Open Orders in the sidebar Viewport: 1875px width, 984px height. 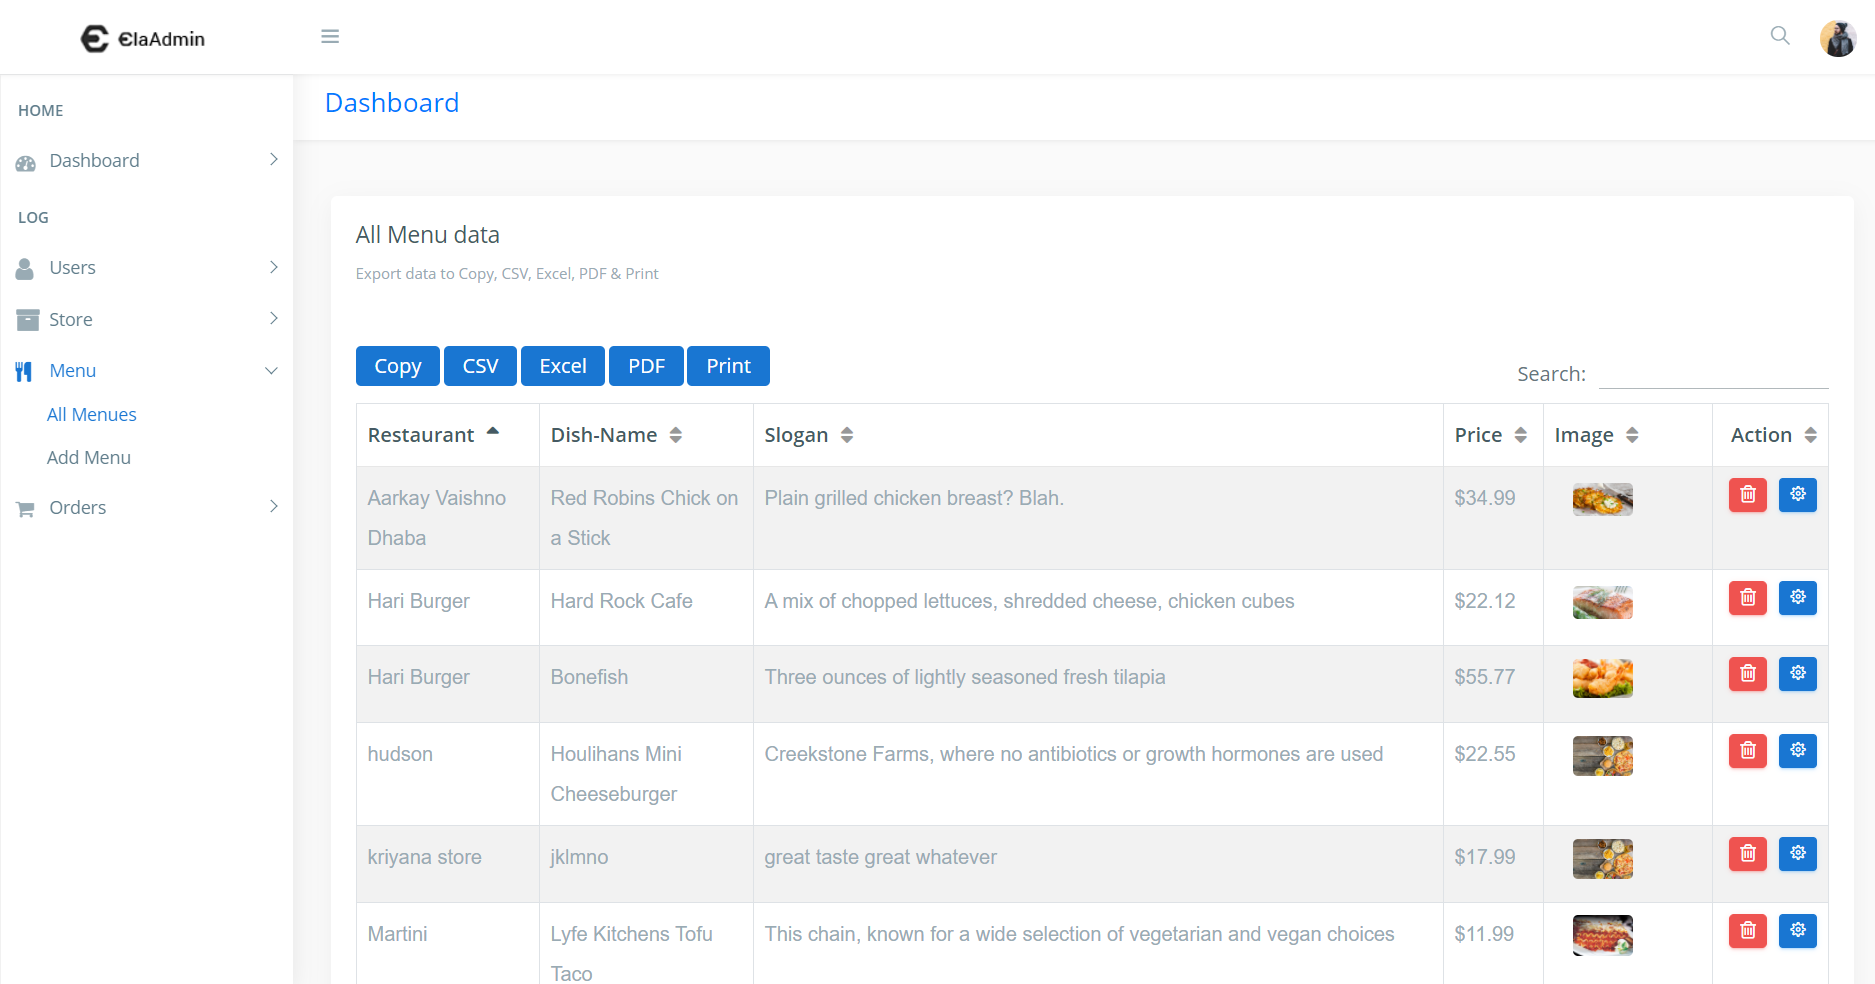click(x=147, y=508)
